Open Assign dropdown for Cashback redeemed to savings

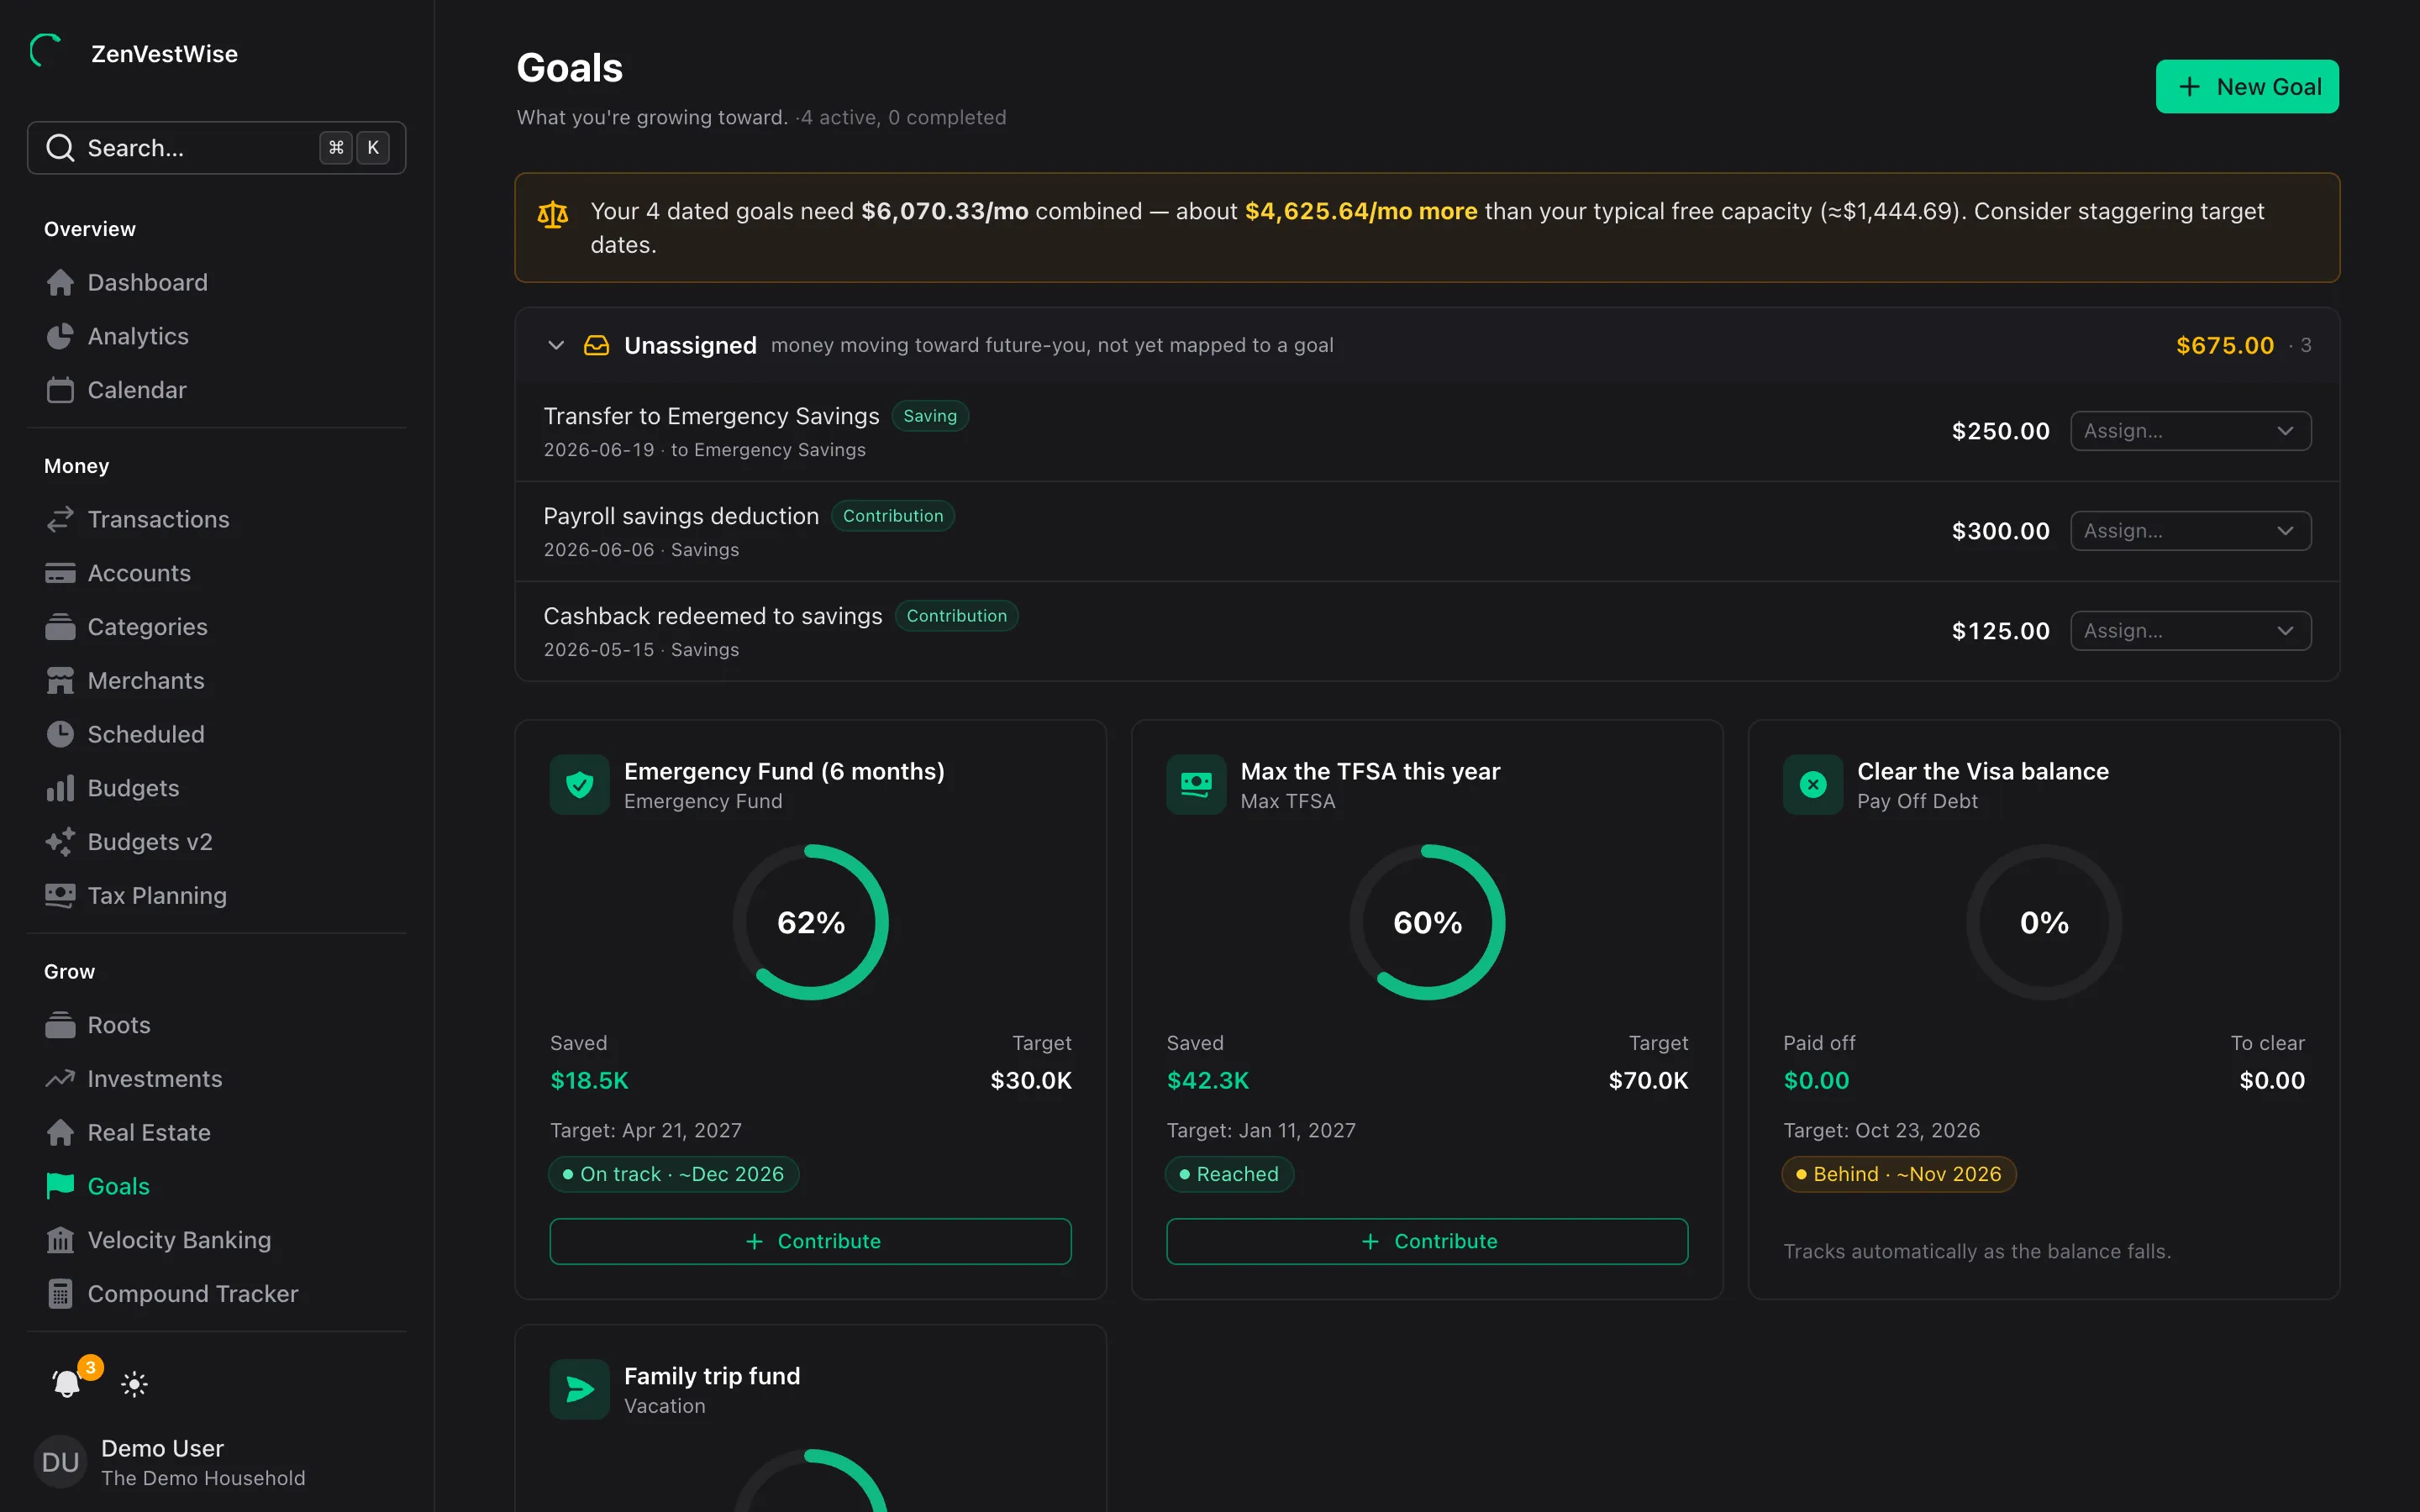tap(2190, 631)
